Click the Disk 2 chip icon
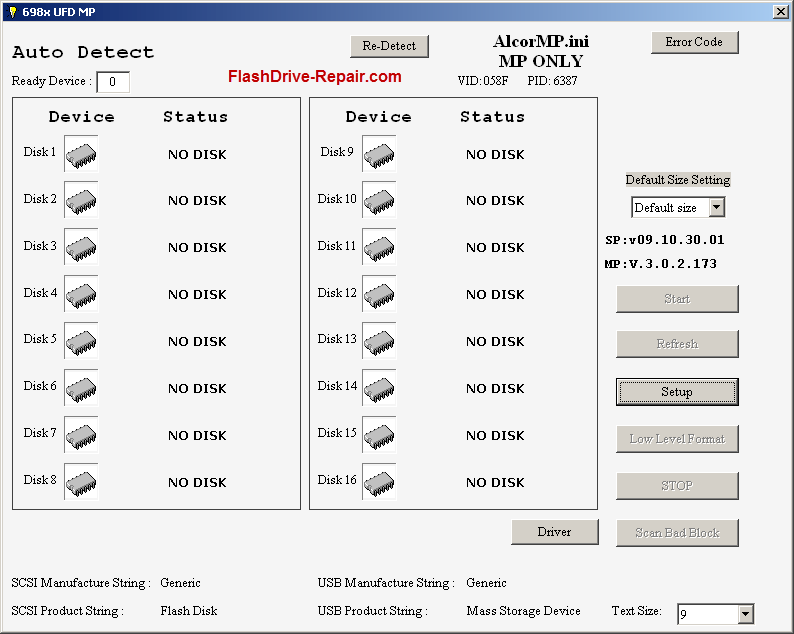Image resolution: width=794 pixels, height=634 pixels. coord(81,200)
